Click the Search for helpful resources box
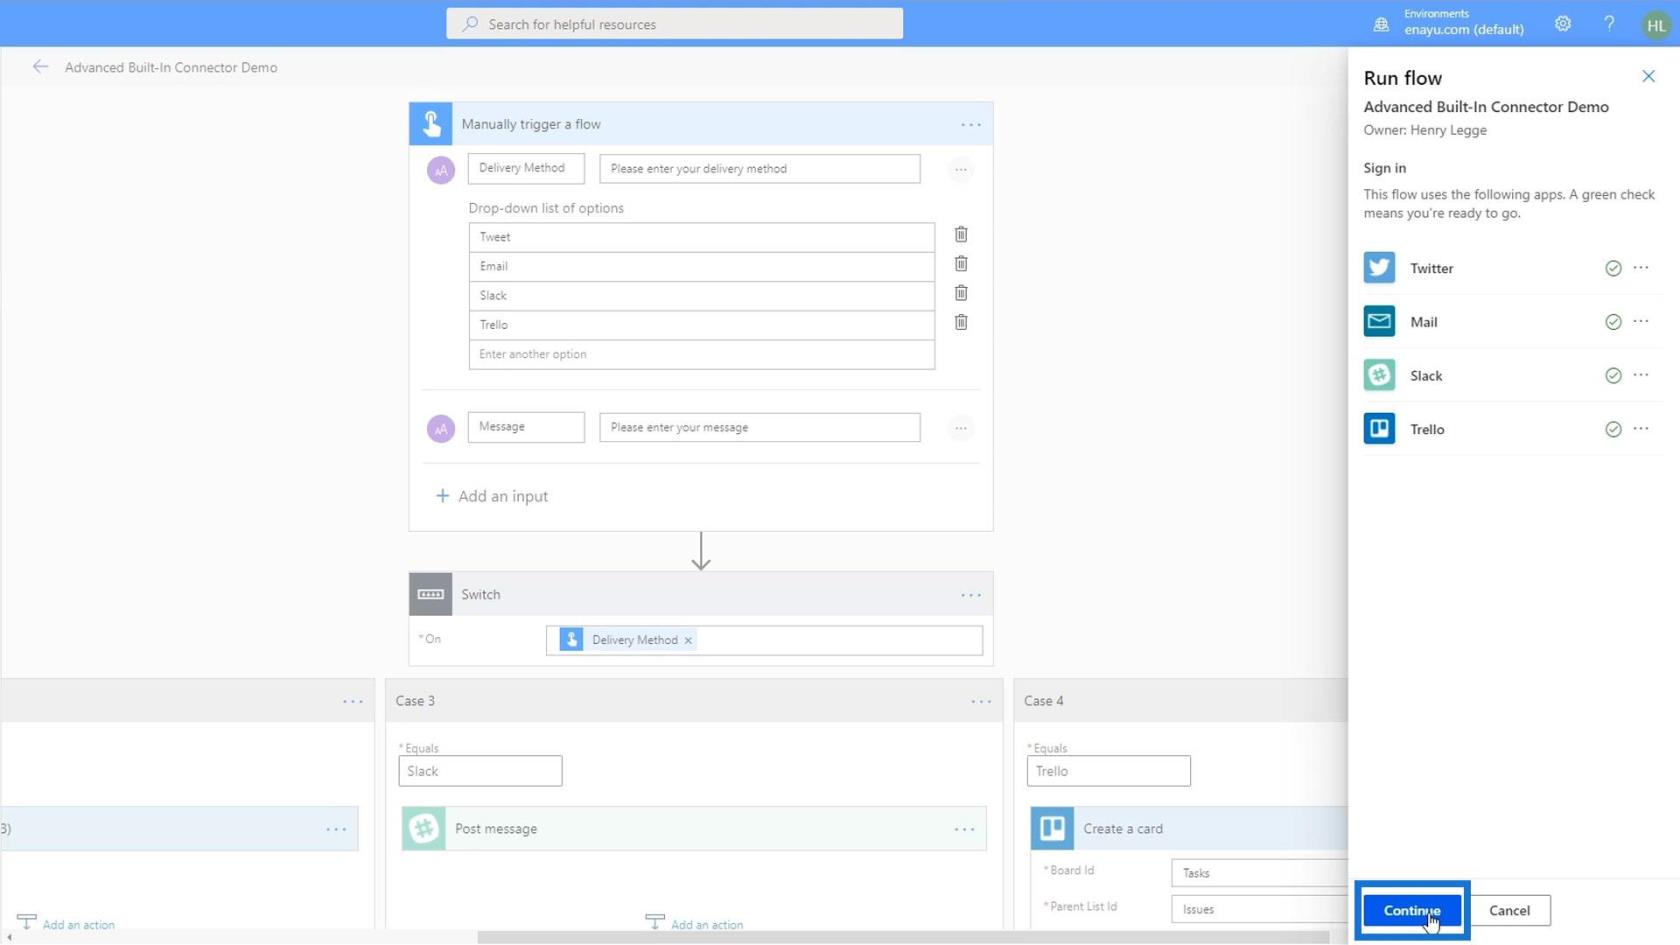Screen dimensions: 1680x945 pos(674,24)
